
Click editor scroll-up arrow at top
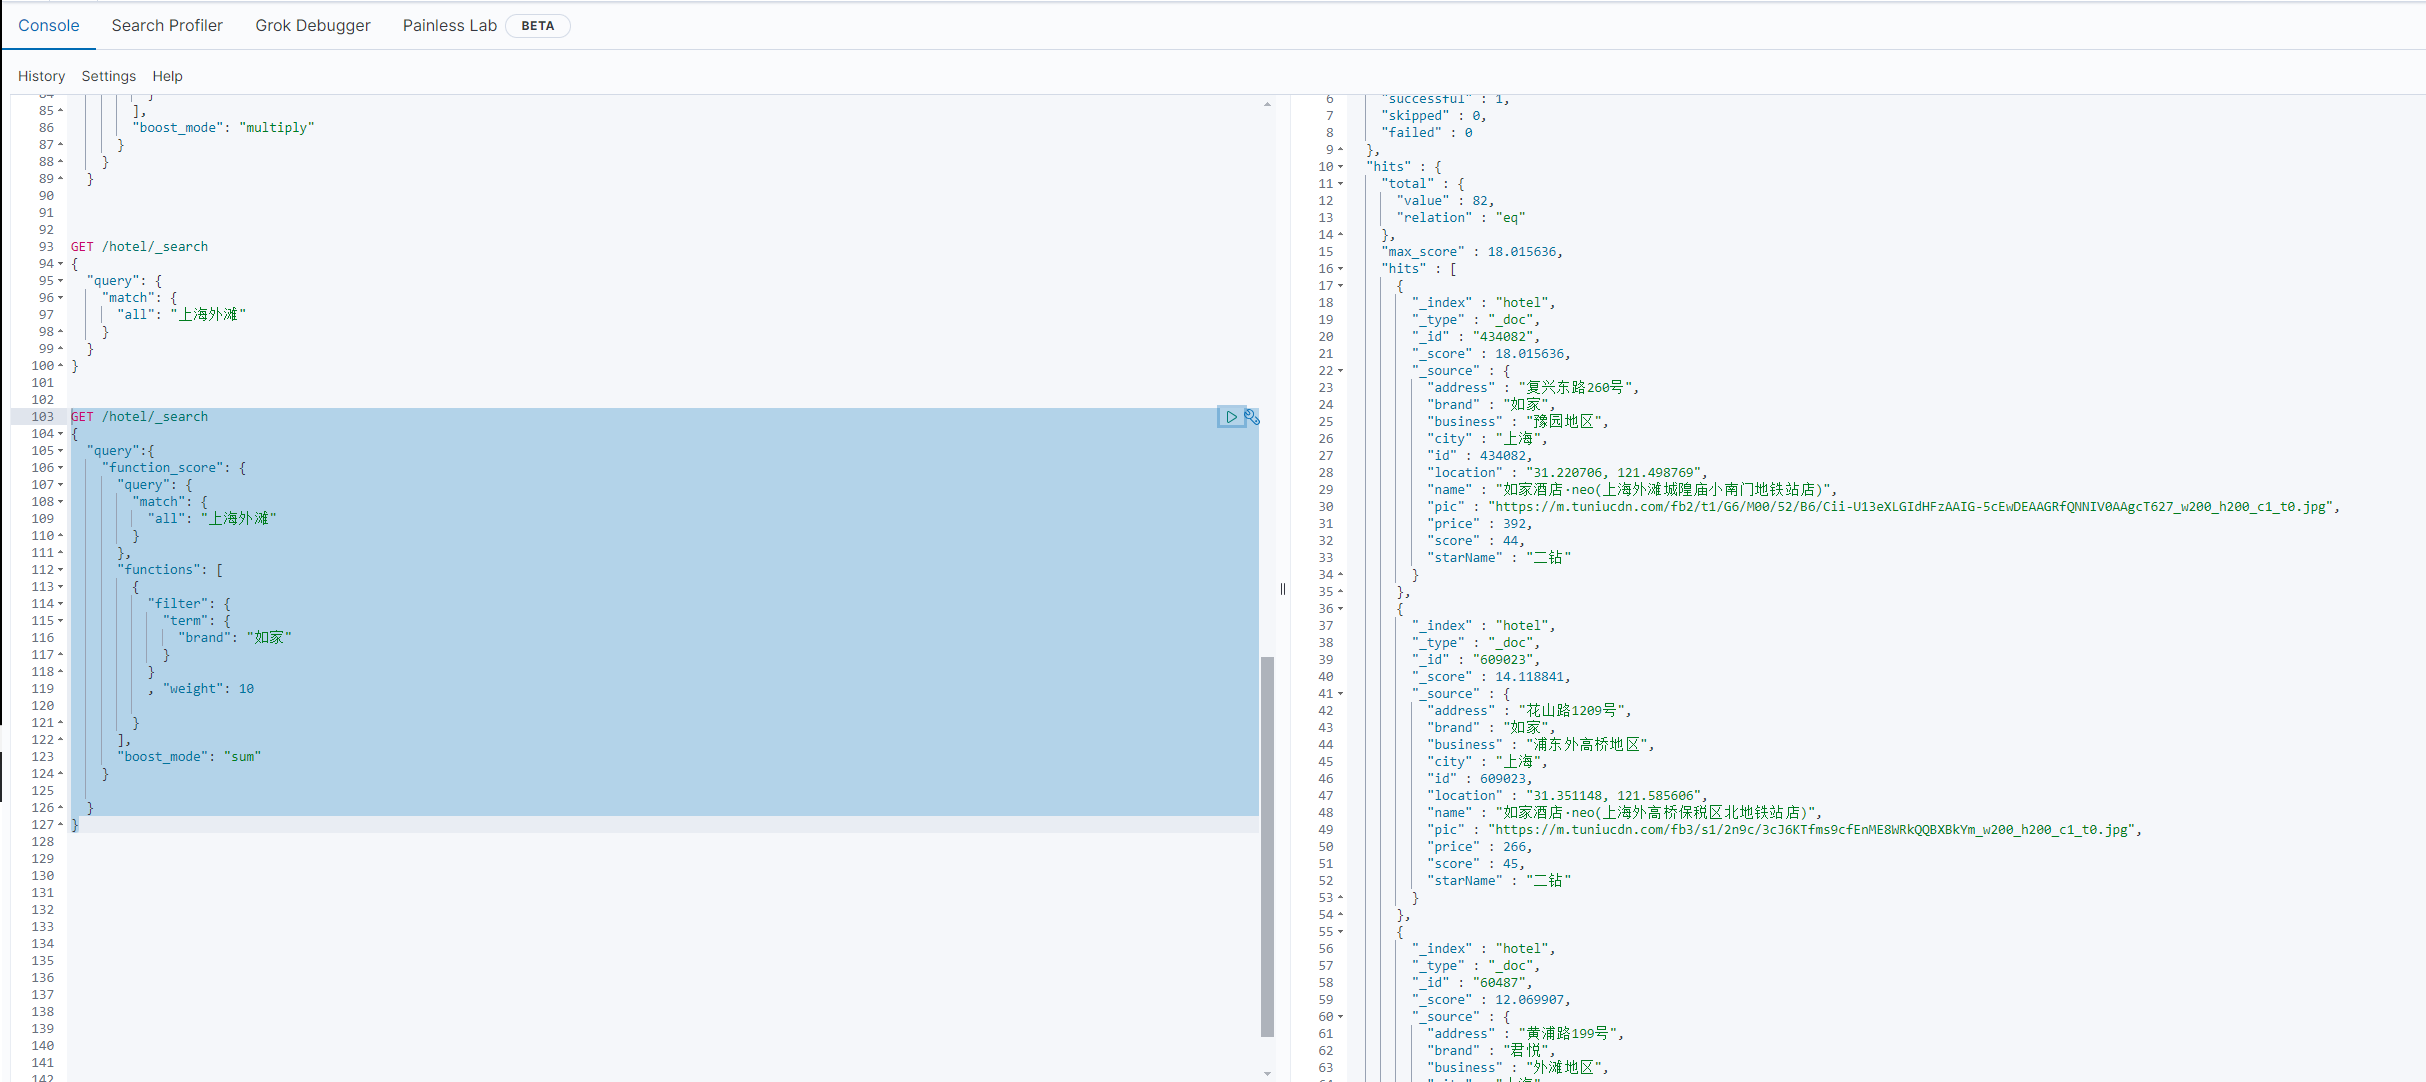1267,104
